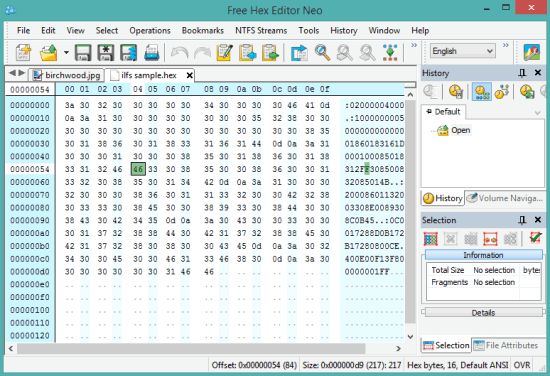550x376 pixels.
Task: Expand main toolbar overflow chevron
Action: (414, 45)
